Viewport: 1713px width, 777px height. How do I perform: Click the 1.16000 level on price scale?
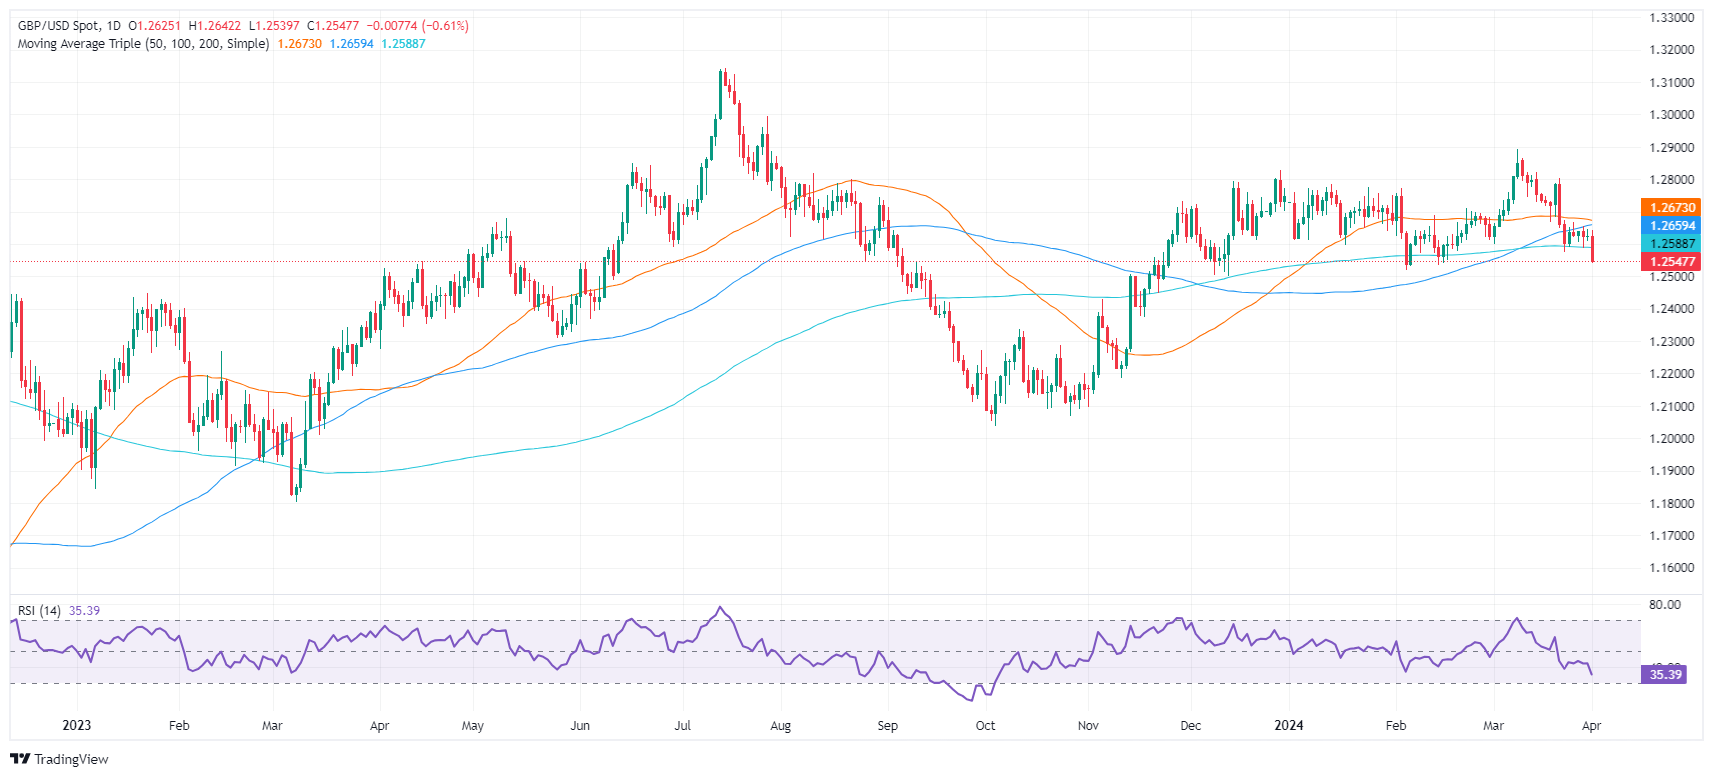(1671, 568)
